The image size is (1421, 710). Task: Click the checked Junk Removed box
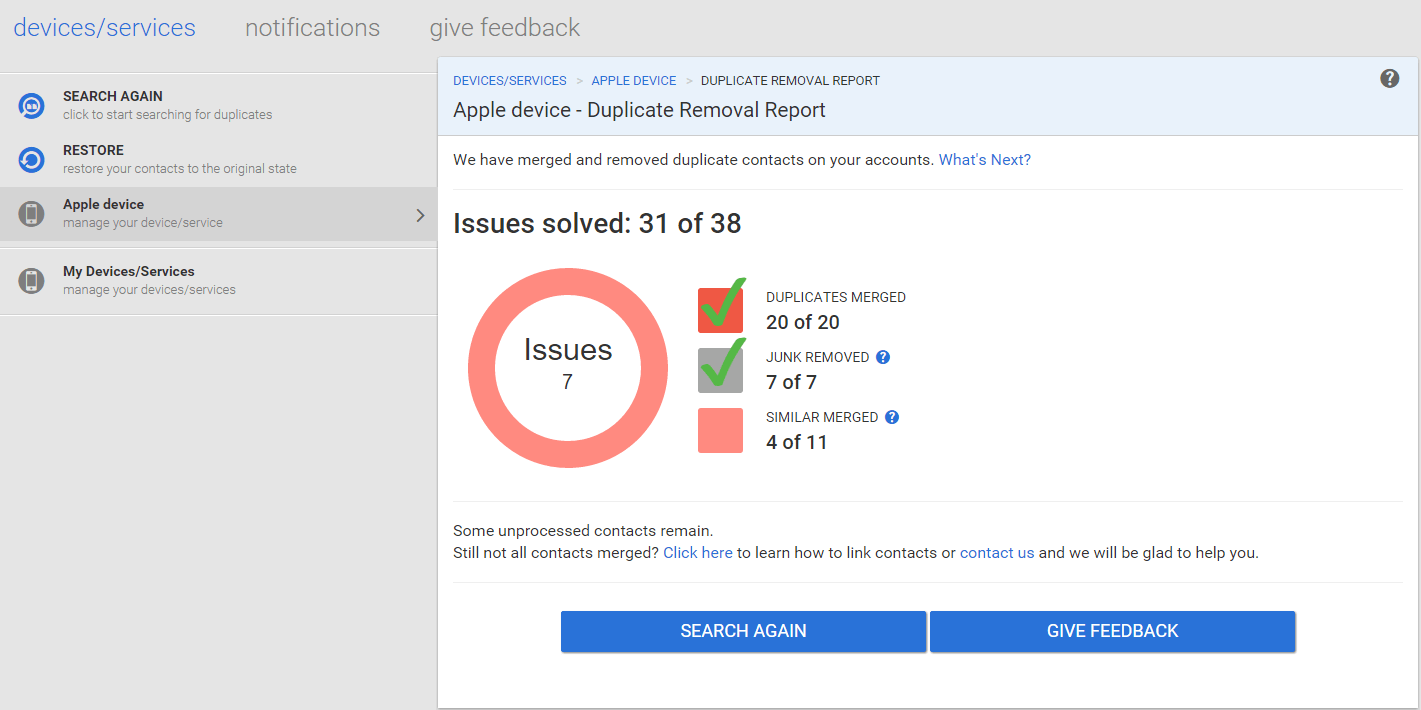[720, 370]
